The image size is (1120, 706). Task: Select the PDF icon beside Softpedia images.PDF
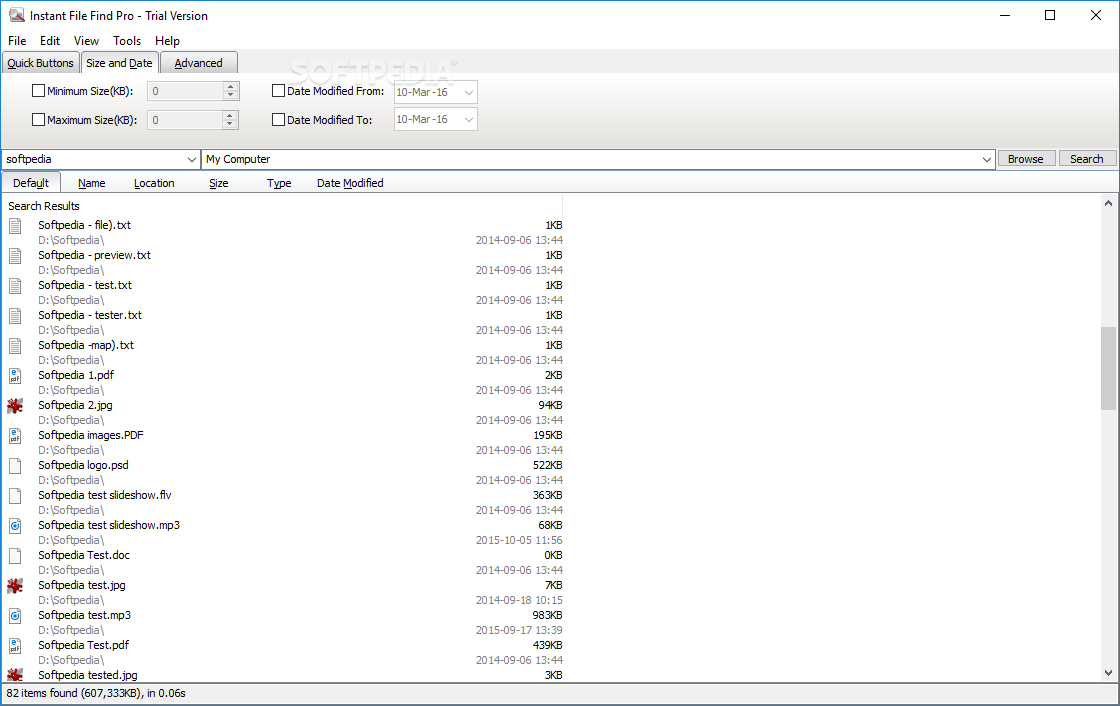tap(15, 436)
